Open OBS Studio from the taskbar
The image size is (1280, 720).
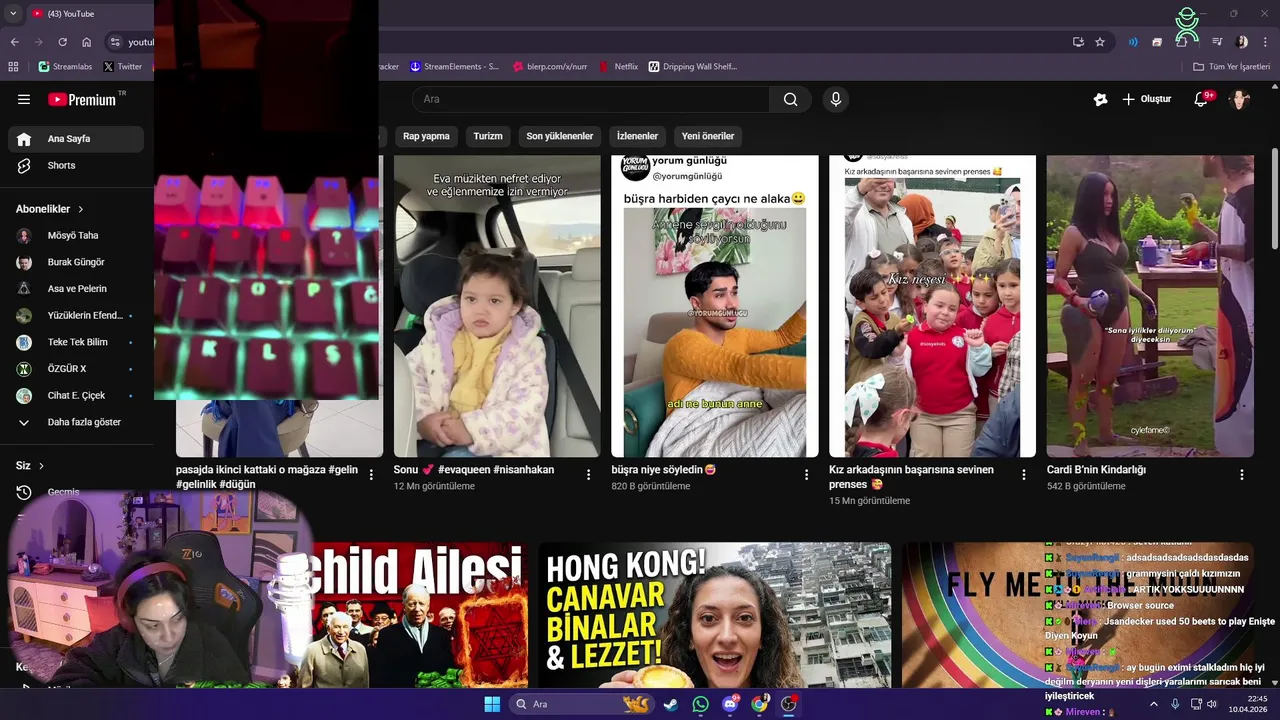pyautogui.click(x=789, y=704)
